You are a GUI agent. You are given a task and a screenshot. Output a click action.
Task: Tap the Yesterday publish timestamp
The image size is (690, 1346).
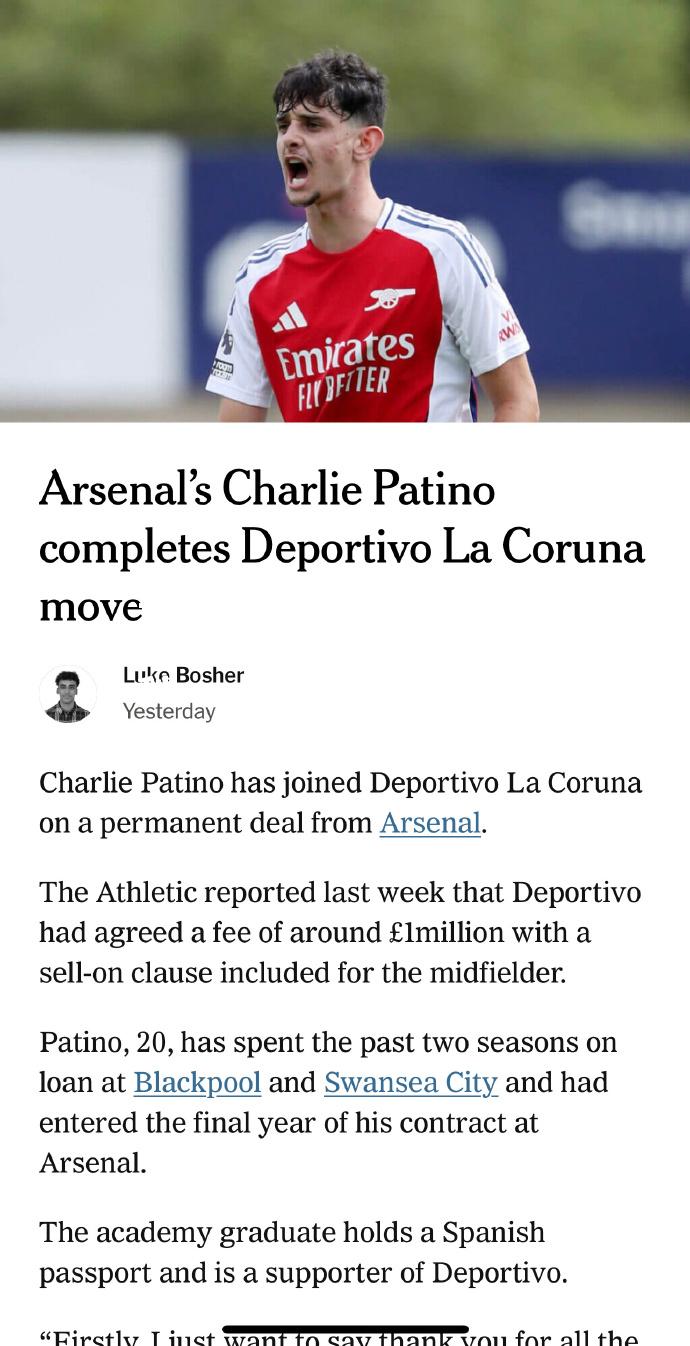tap(169, 712)
